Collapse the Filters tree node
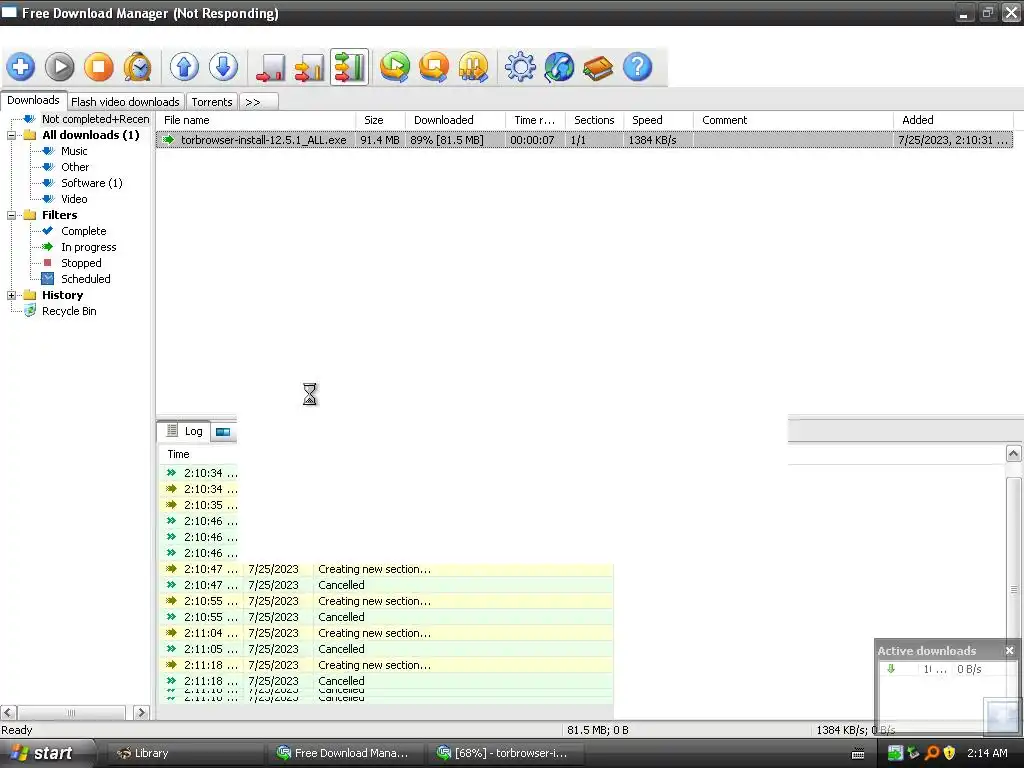 (x=11, y=215)
